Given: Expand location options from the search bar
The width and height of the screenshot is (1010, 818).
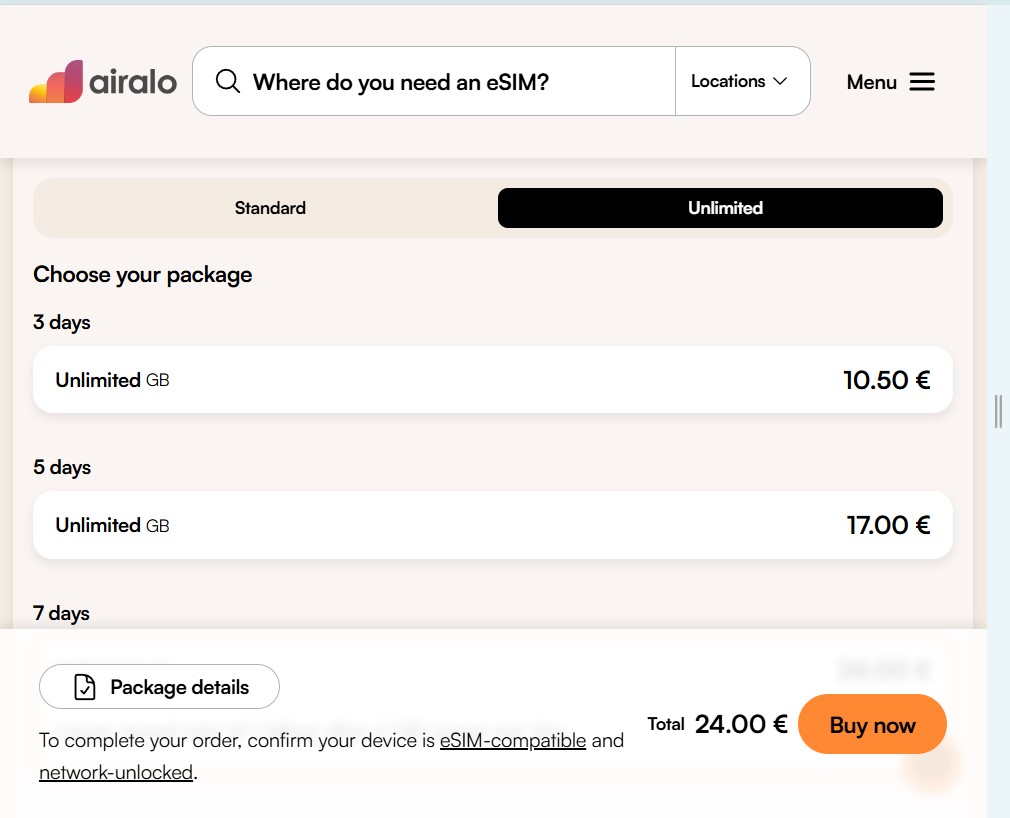Looking at the screenshot, I should click(x=741, y=82).
